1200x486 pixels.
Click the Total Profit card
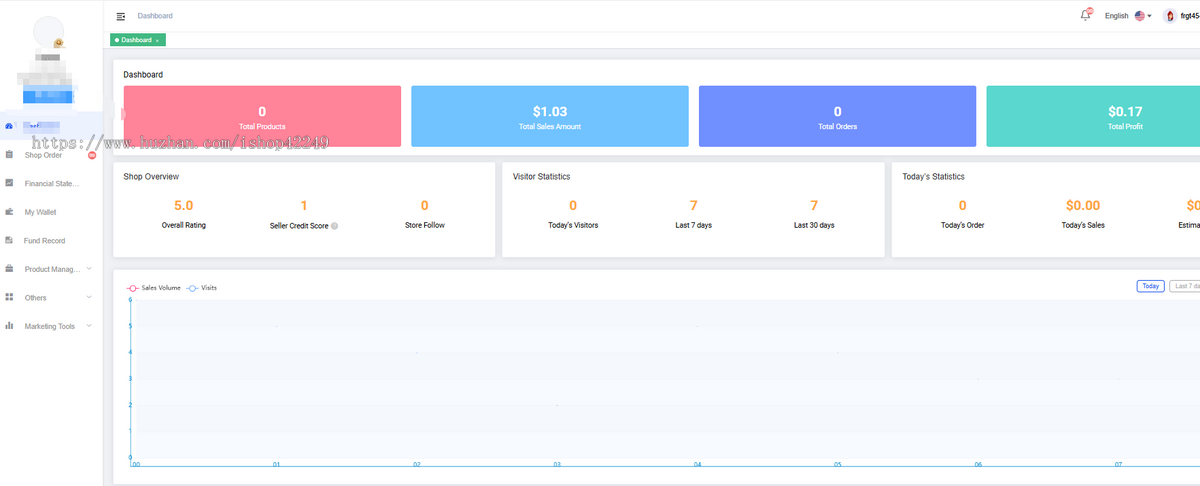click(x=1093, y=116)
